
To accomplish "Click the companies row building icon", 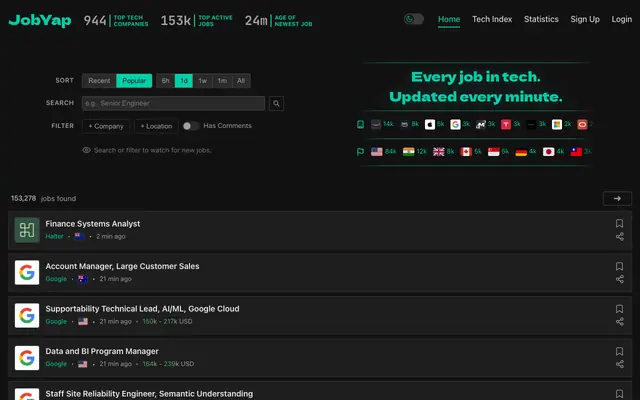I will coord(360,124).
